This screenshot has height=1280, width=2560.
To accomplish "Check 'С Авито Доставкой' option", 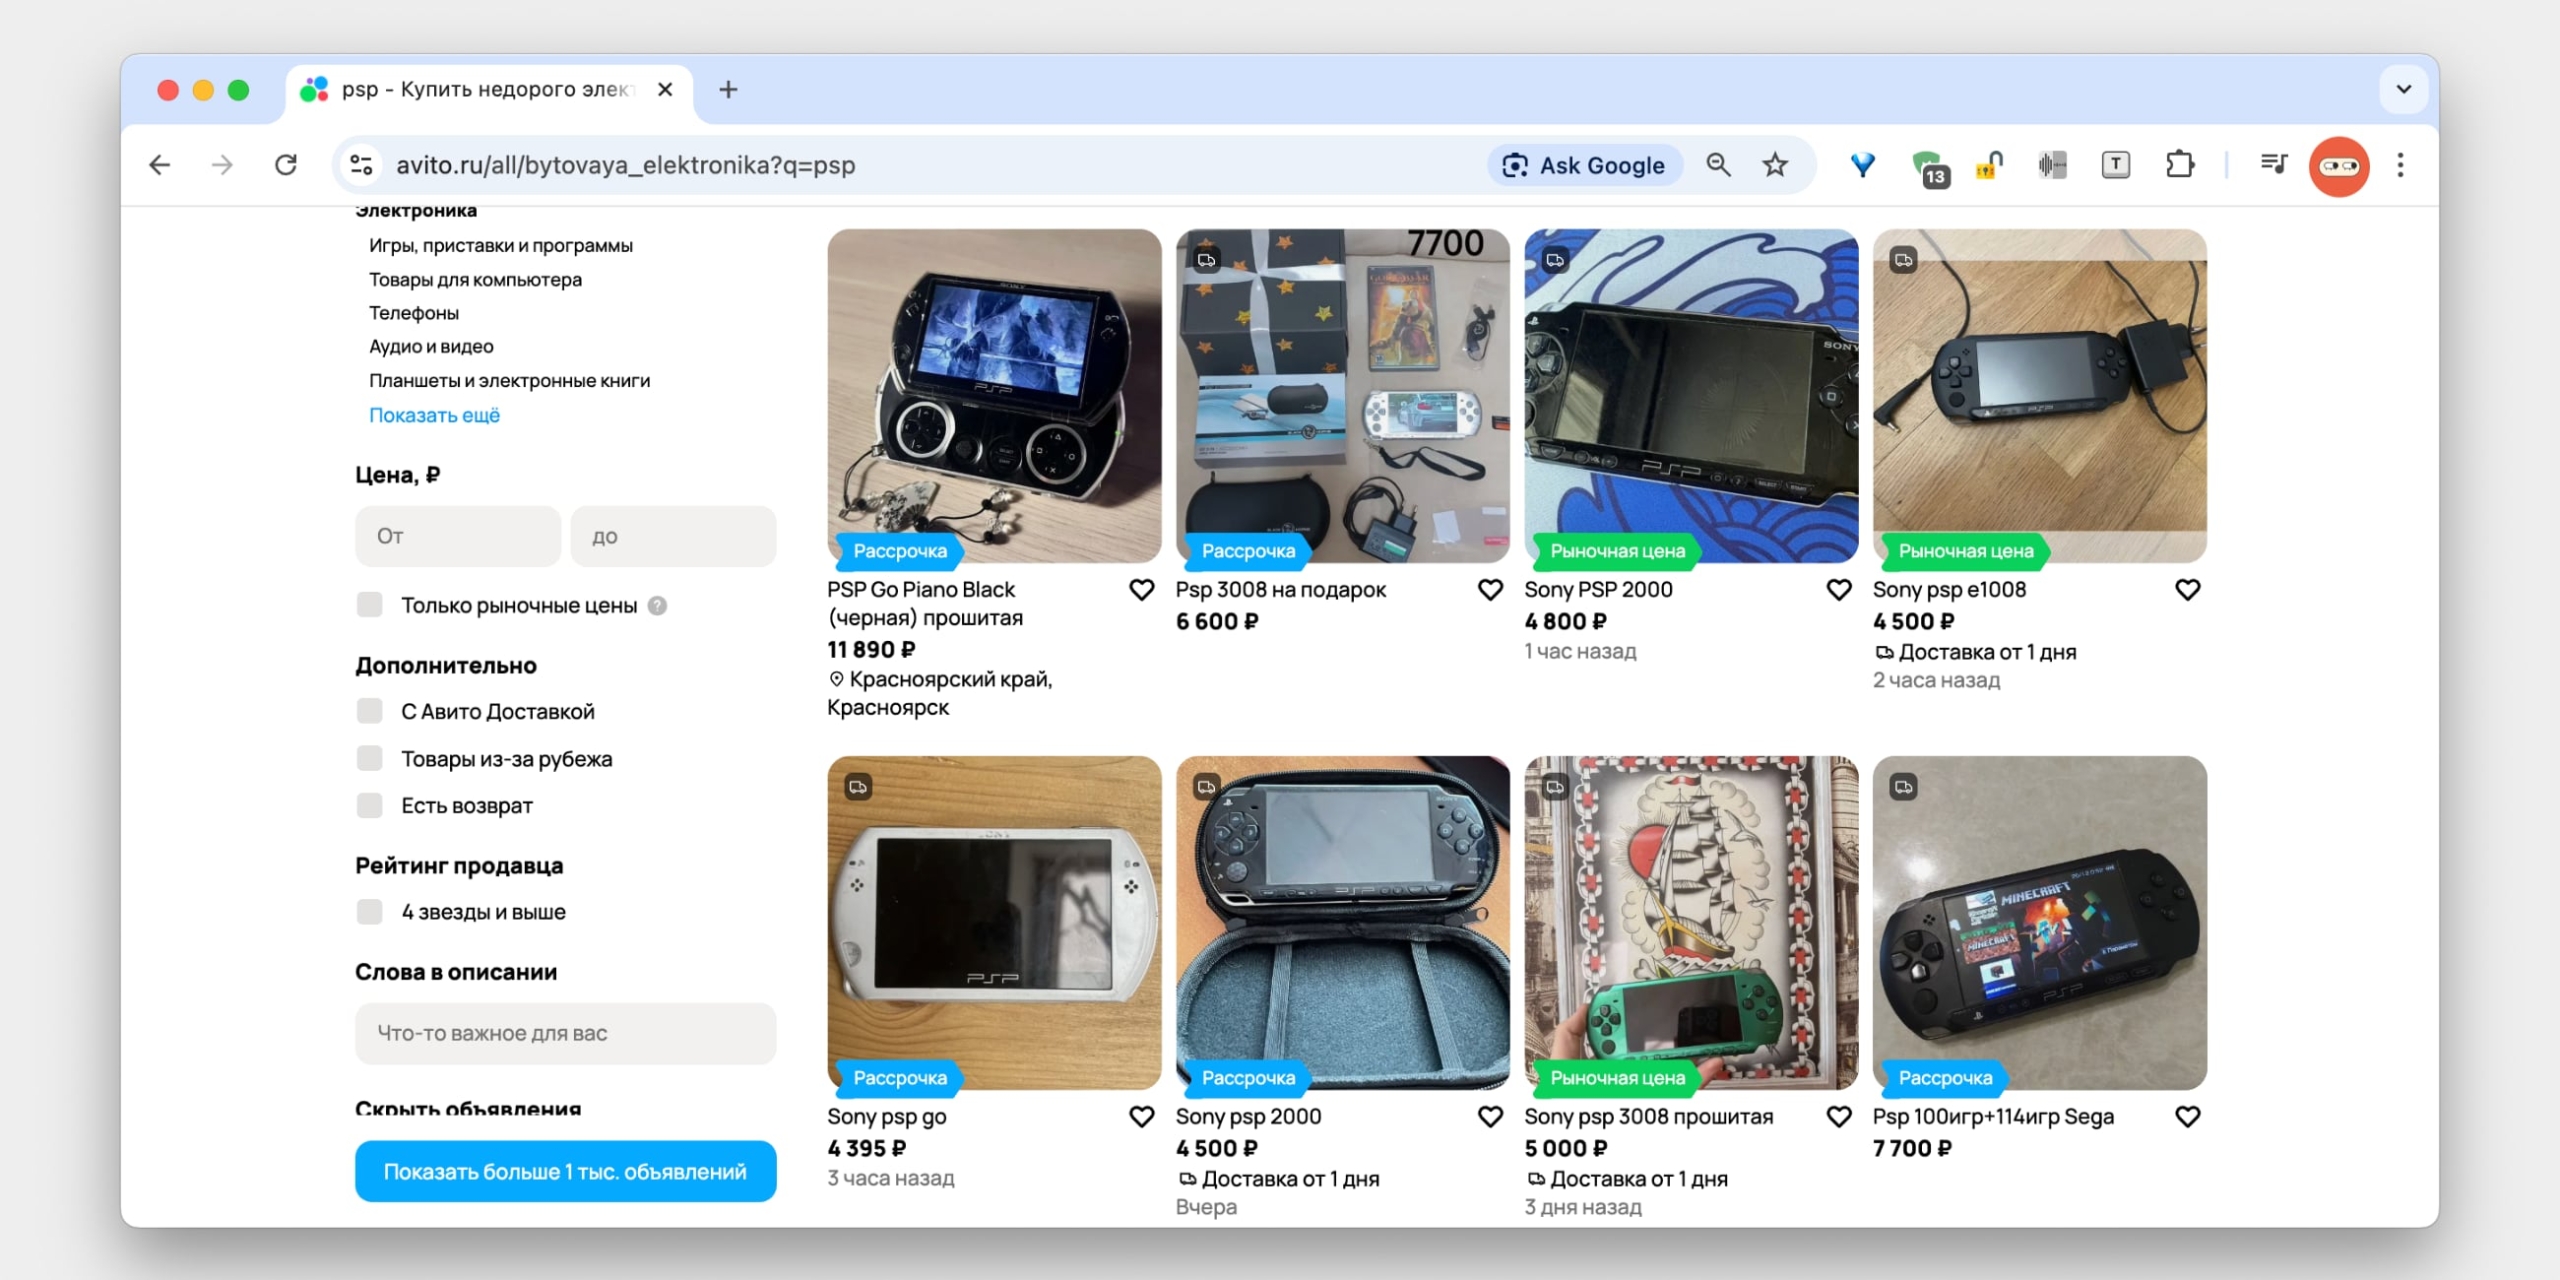I will tap(370, 711).
